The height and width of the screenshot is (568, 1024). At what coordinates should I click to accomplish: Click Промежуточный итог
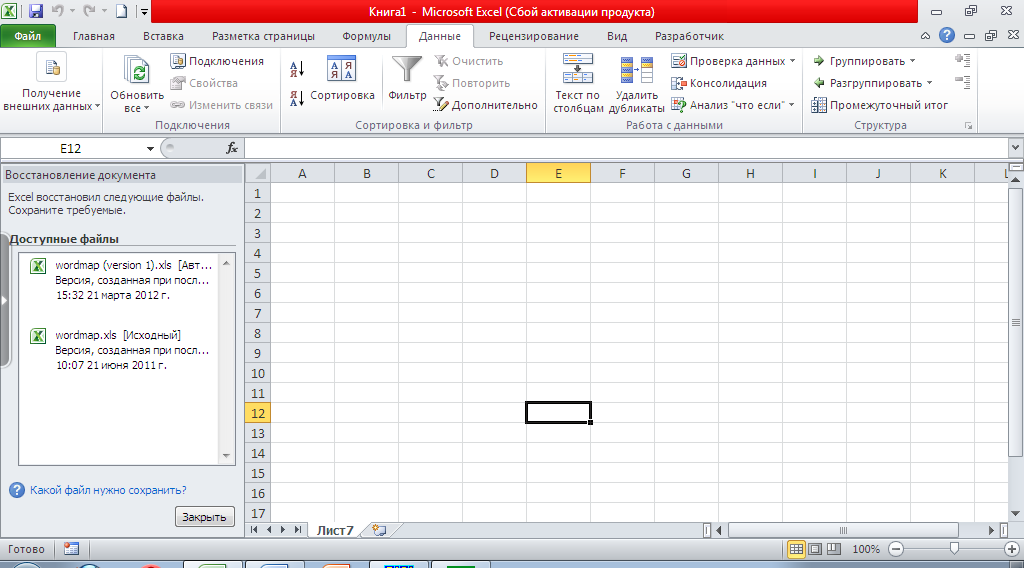879,104
